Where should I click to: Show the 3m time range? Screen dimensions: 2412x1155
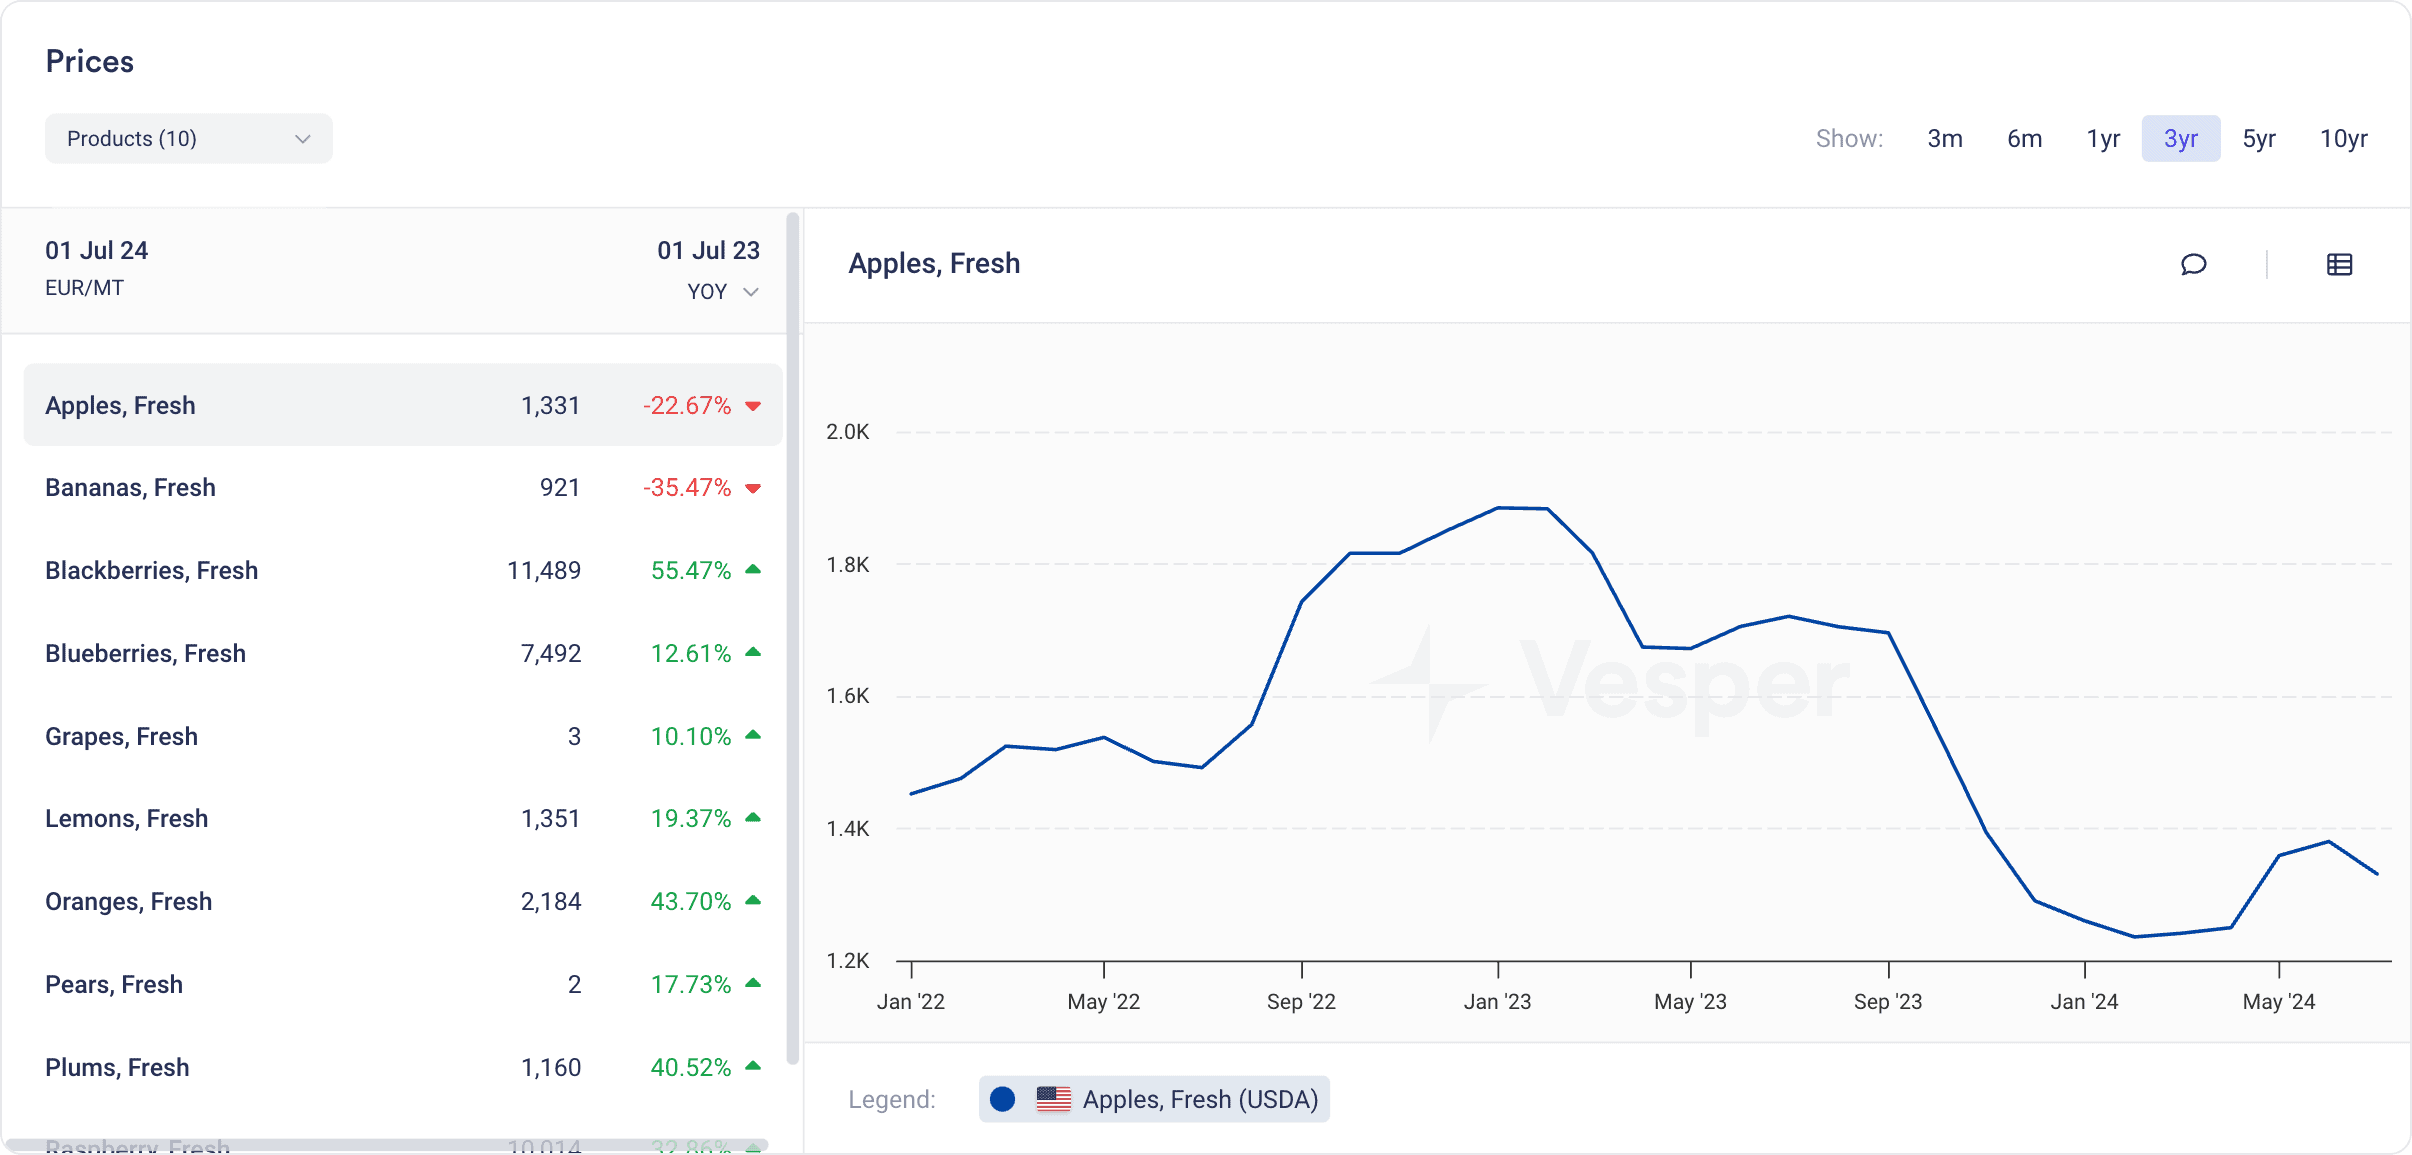1945,139
